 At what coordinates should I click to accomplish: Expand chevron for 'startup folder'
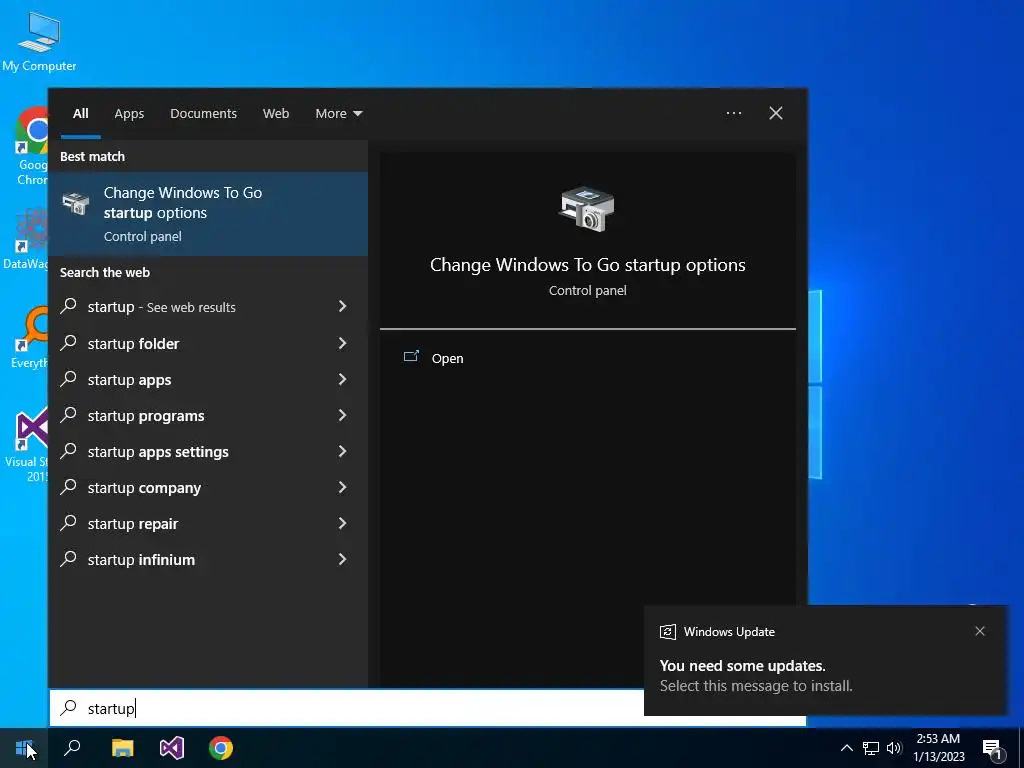(x=342, y=343)
